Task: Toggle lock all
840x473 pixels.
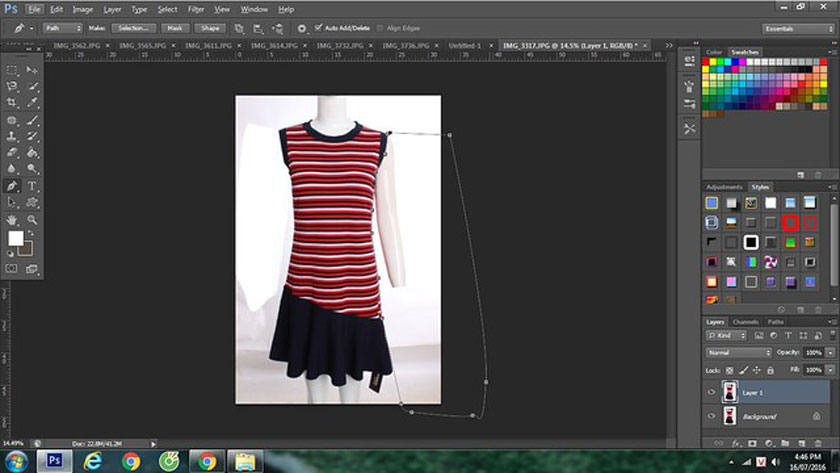Action: pyautogui.click(x=770, y=370)
